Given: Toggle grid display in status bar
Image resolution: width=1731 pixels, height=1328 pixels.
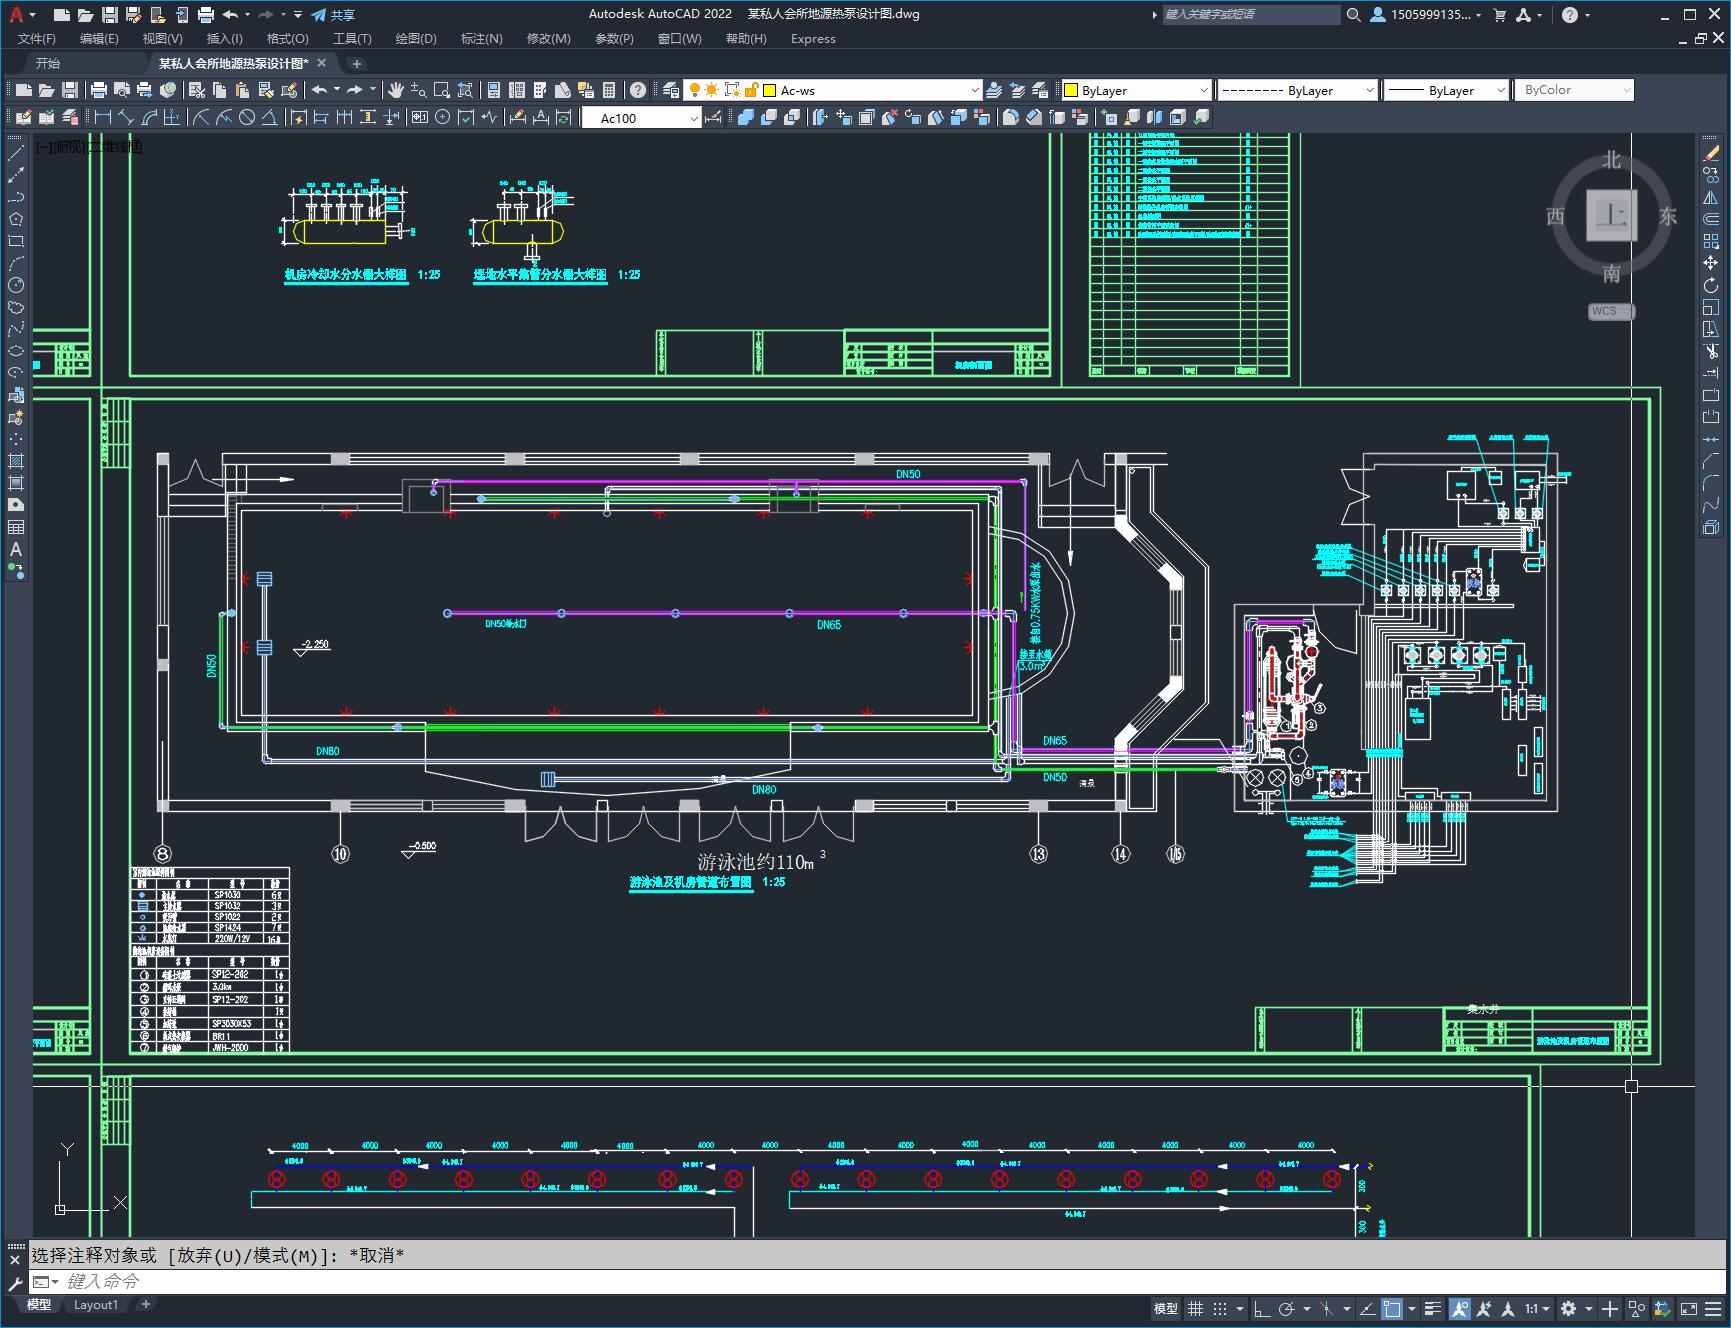Looking at the screenshot, I should 1195,1308.
